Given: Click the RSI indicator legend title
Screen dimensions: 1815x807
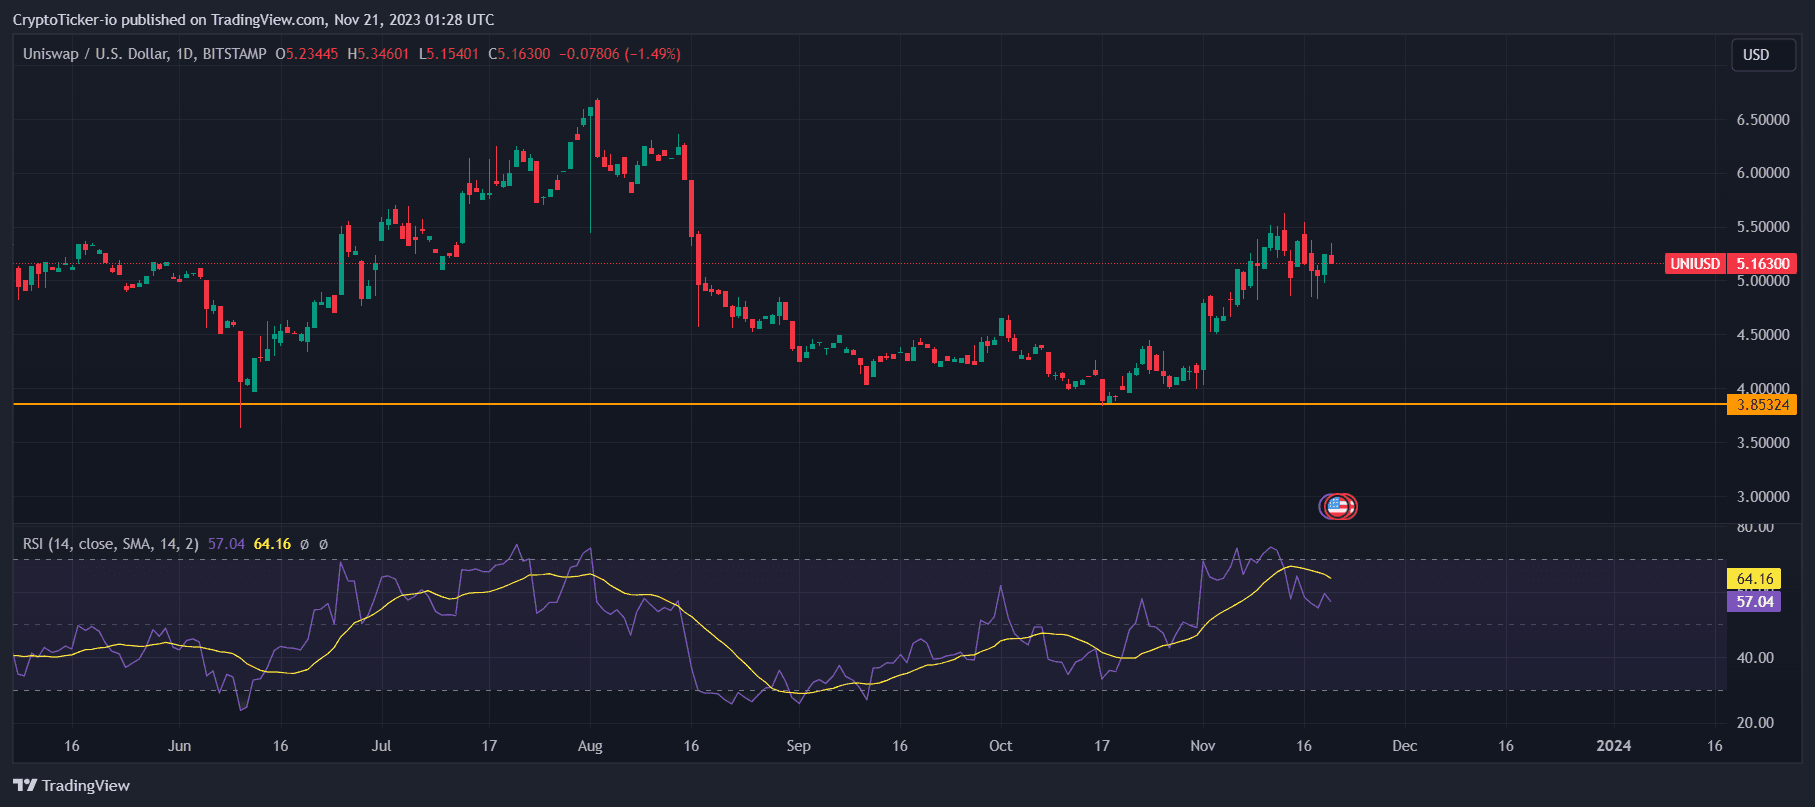Looking at the screenshot, I should coord(110,544).
